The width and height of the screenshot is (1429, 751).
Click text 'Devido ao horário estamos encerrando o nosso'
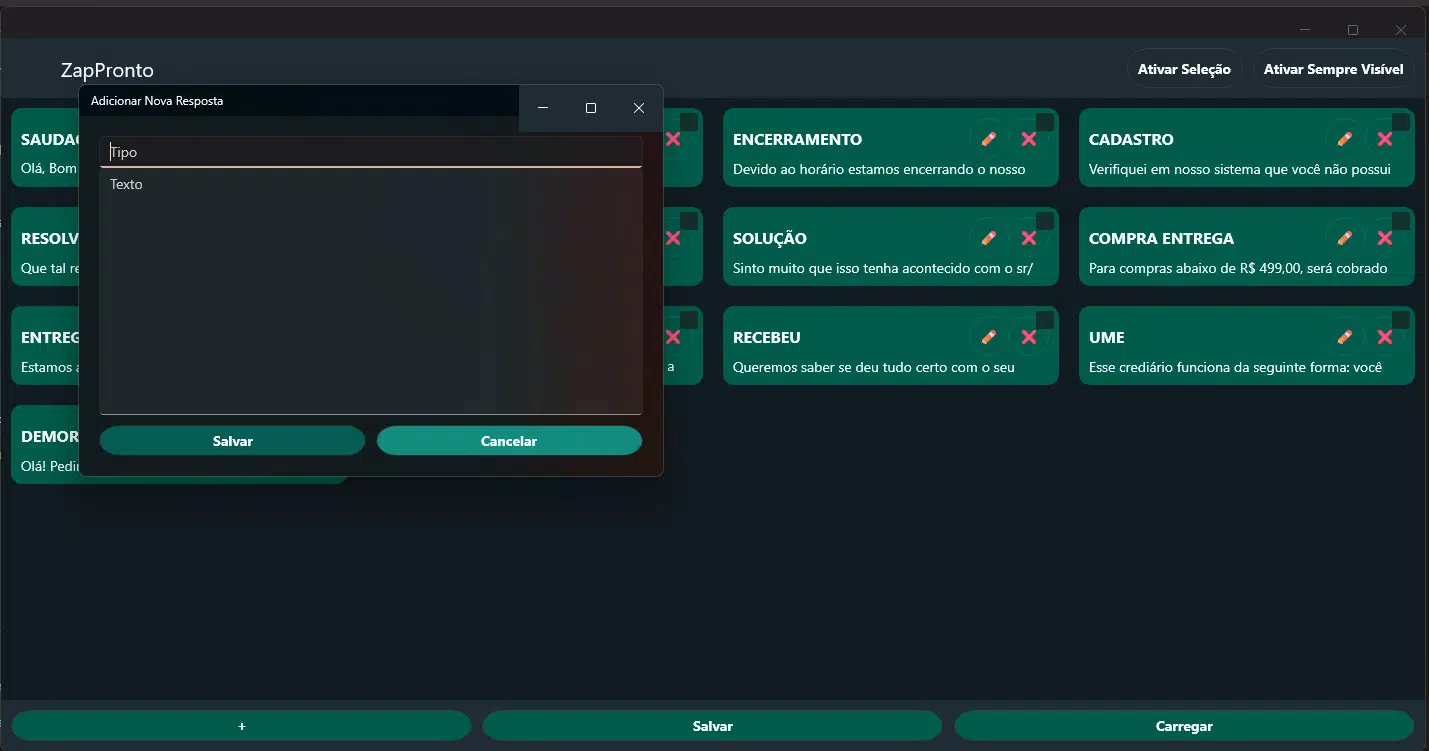click(879, 169)
